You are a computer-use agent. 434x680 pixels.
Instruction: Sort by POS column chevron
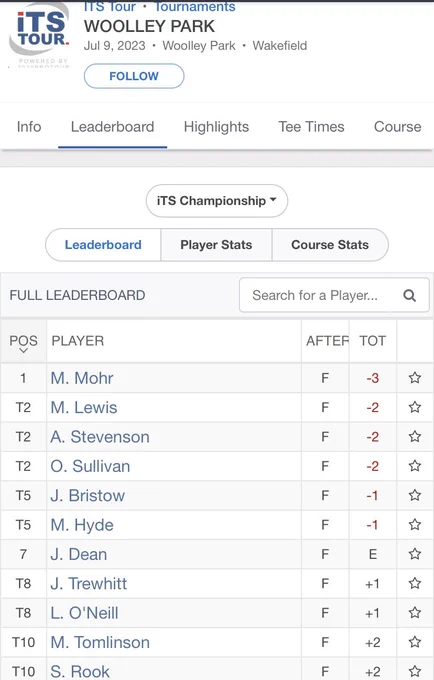pos(23,350)
